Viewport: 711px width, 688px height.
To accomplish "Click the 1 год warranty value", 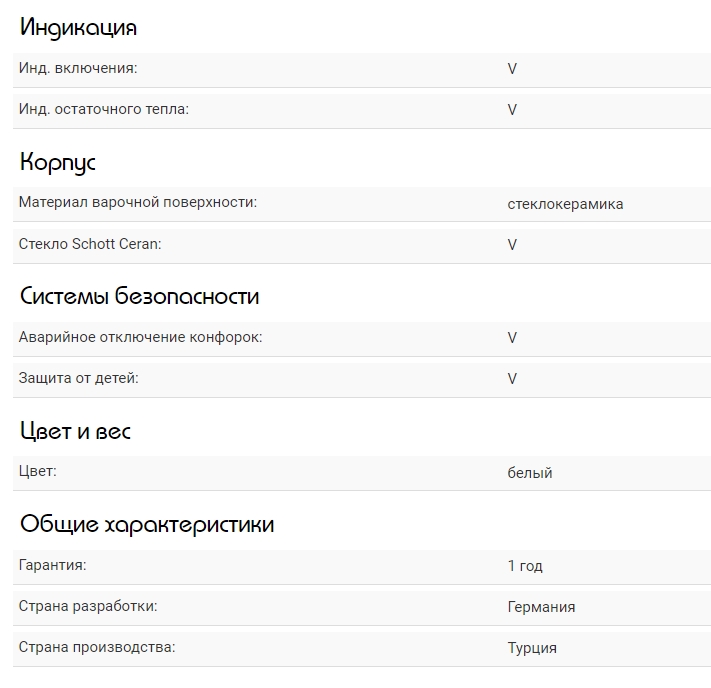I will point(525,566).
